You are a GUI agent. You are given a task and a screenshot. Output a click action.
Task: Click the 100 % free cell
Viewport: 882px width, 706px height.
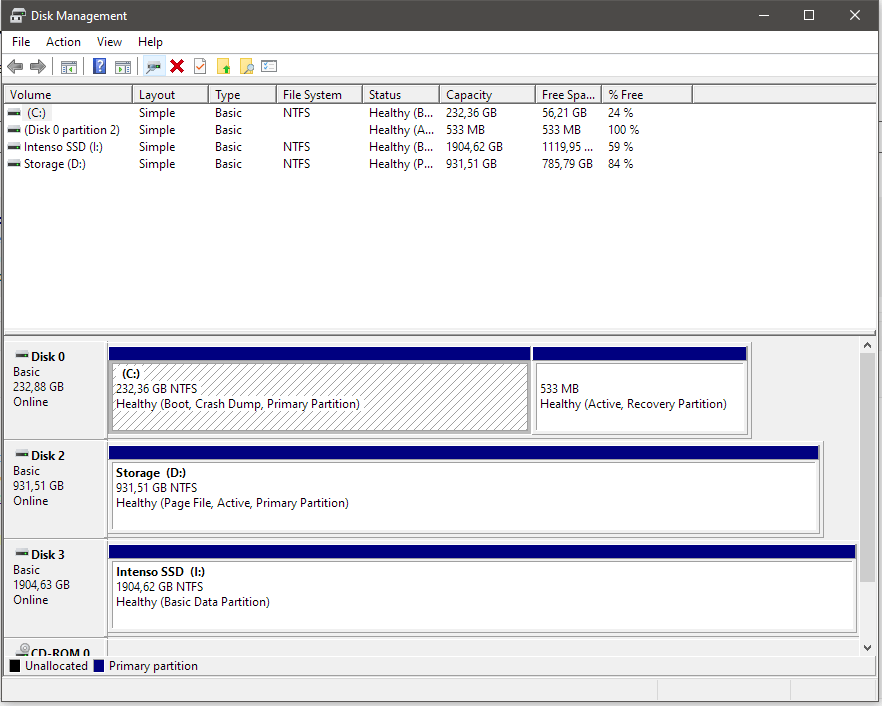[x=623, y=130]
